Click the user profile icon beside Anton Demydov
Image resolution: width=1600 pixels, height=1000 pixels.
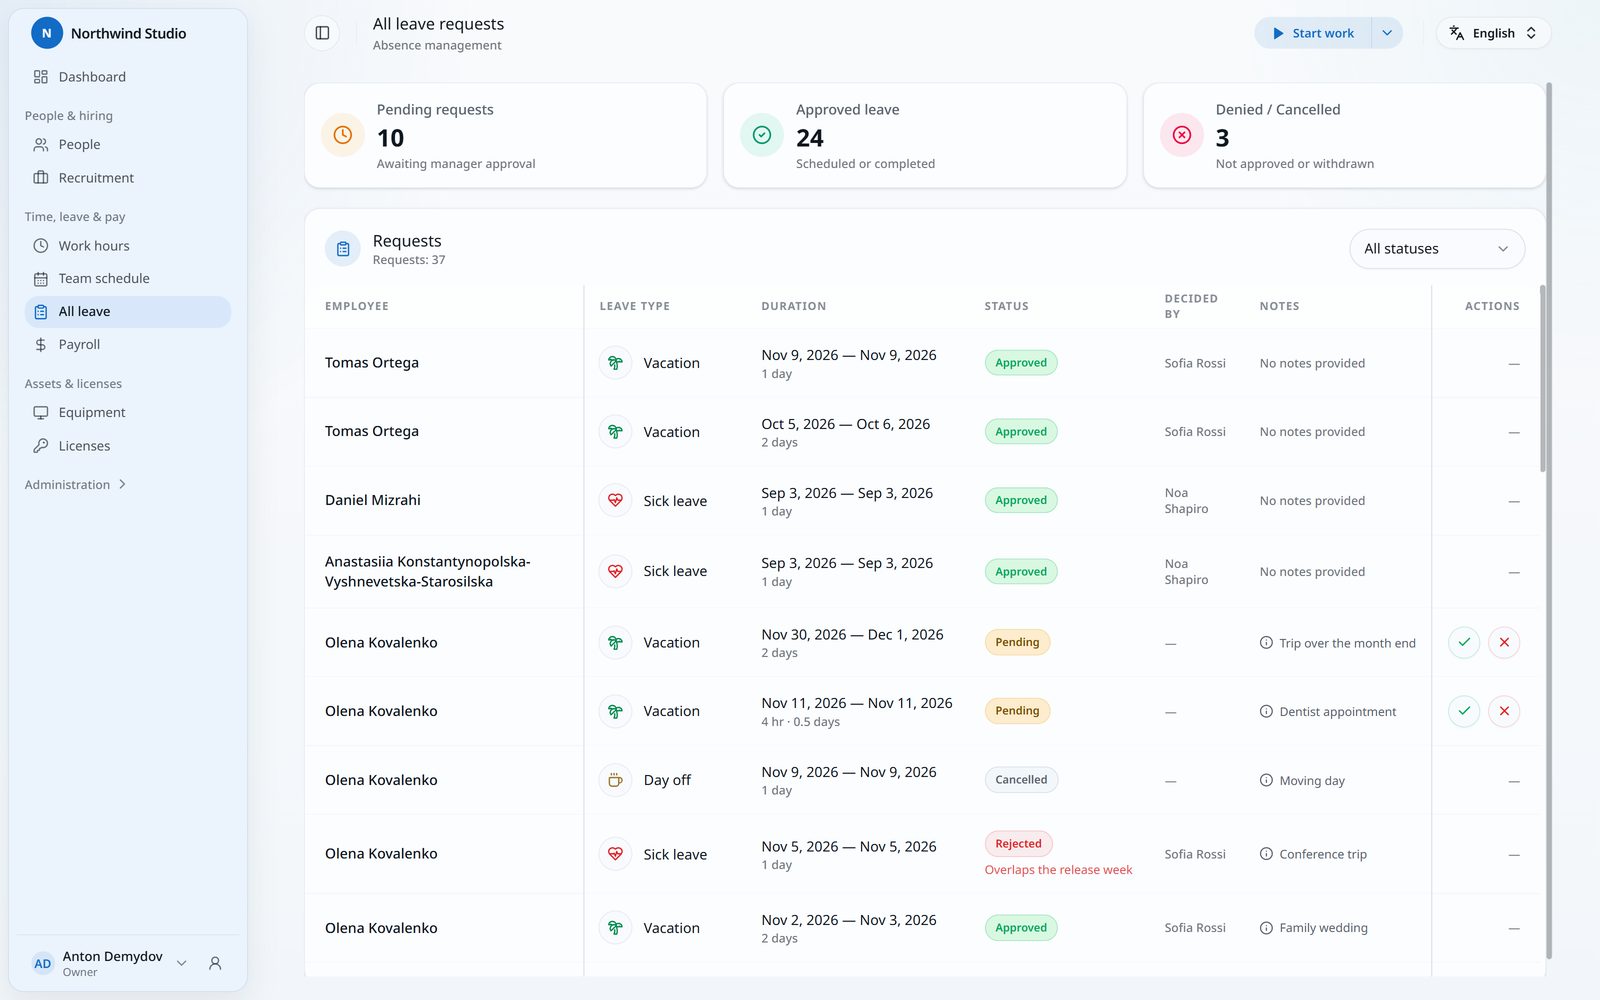point(215,963)
